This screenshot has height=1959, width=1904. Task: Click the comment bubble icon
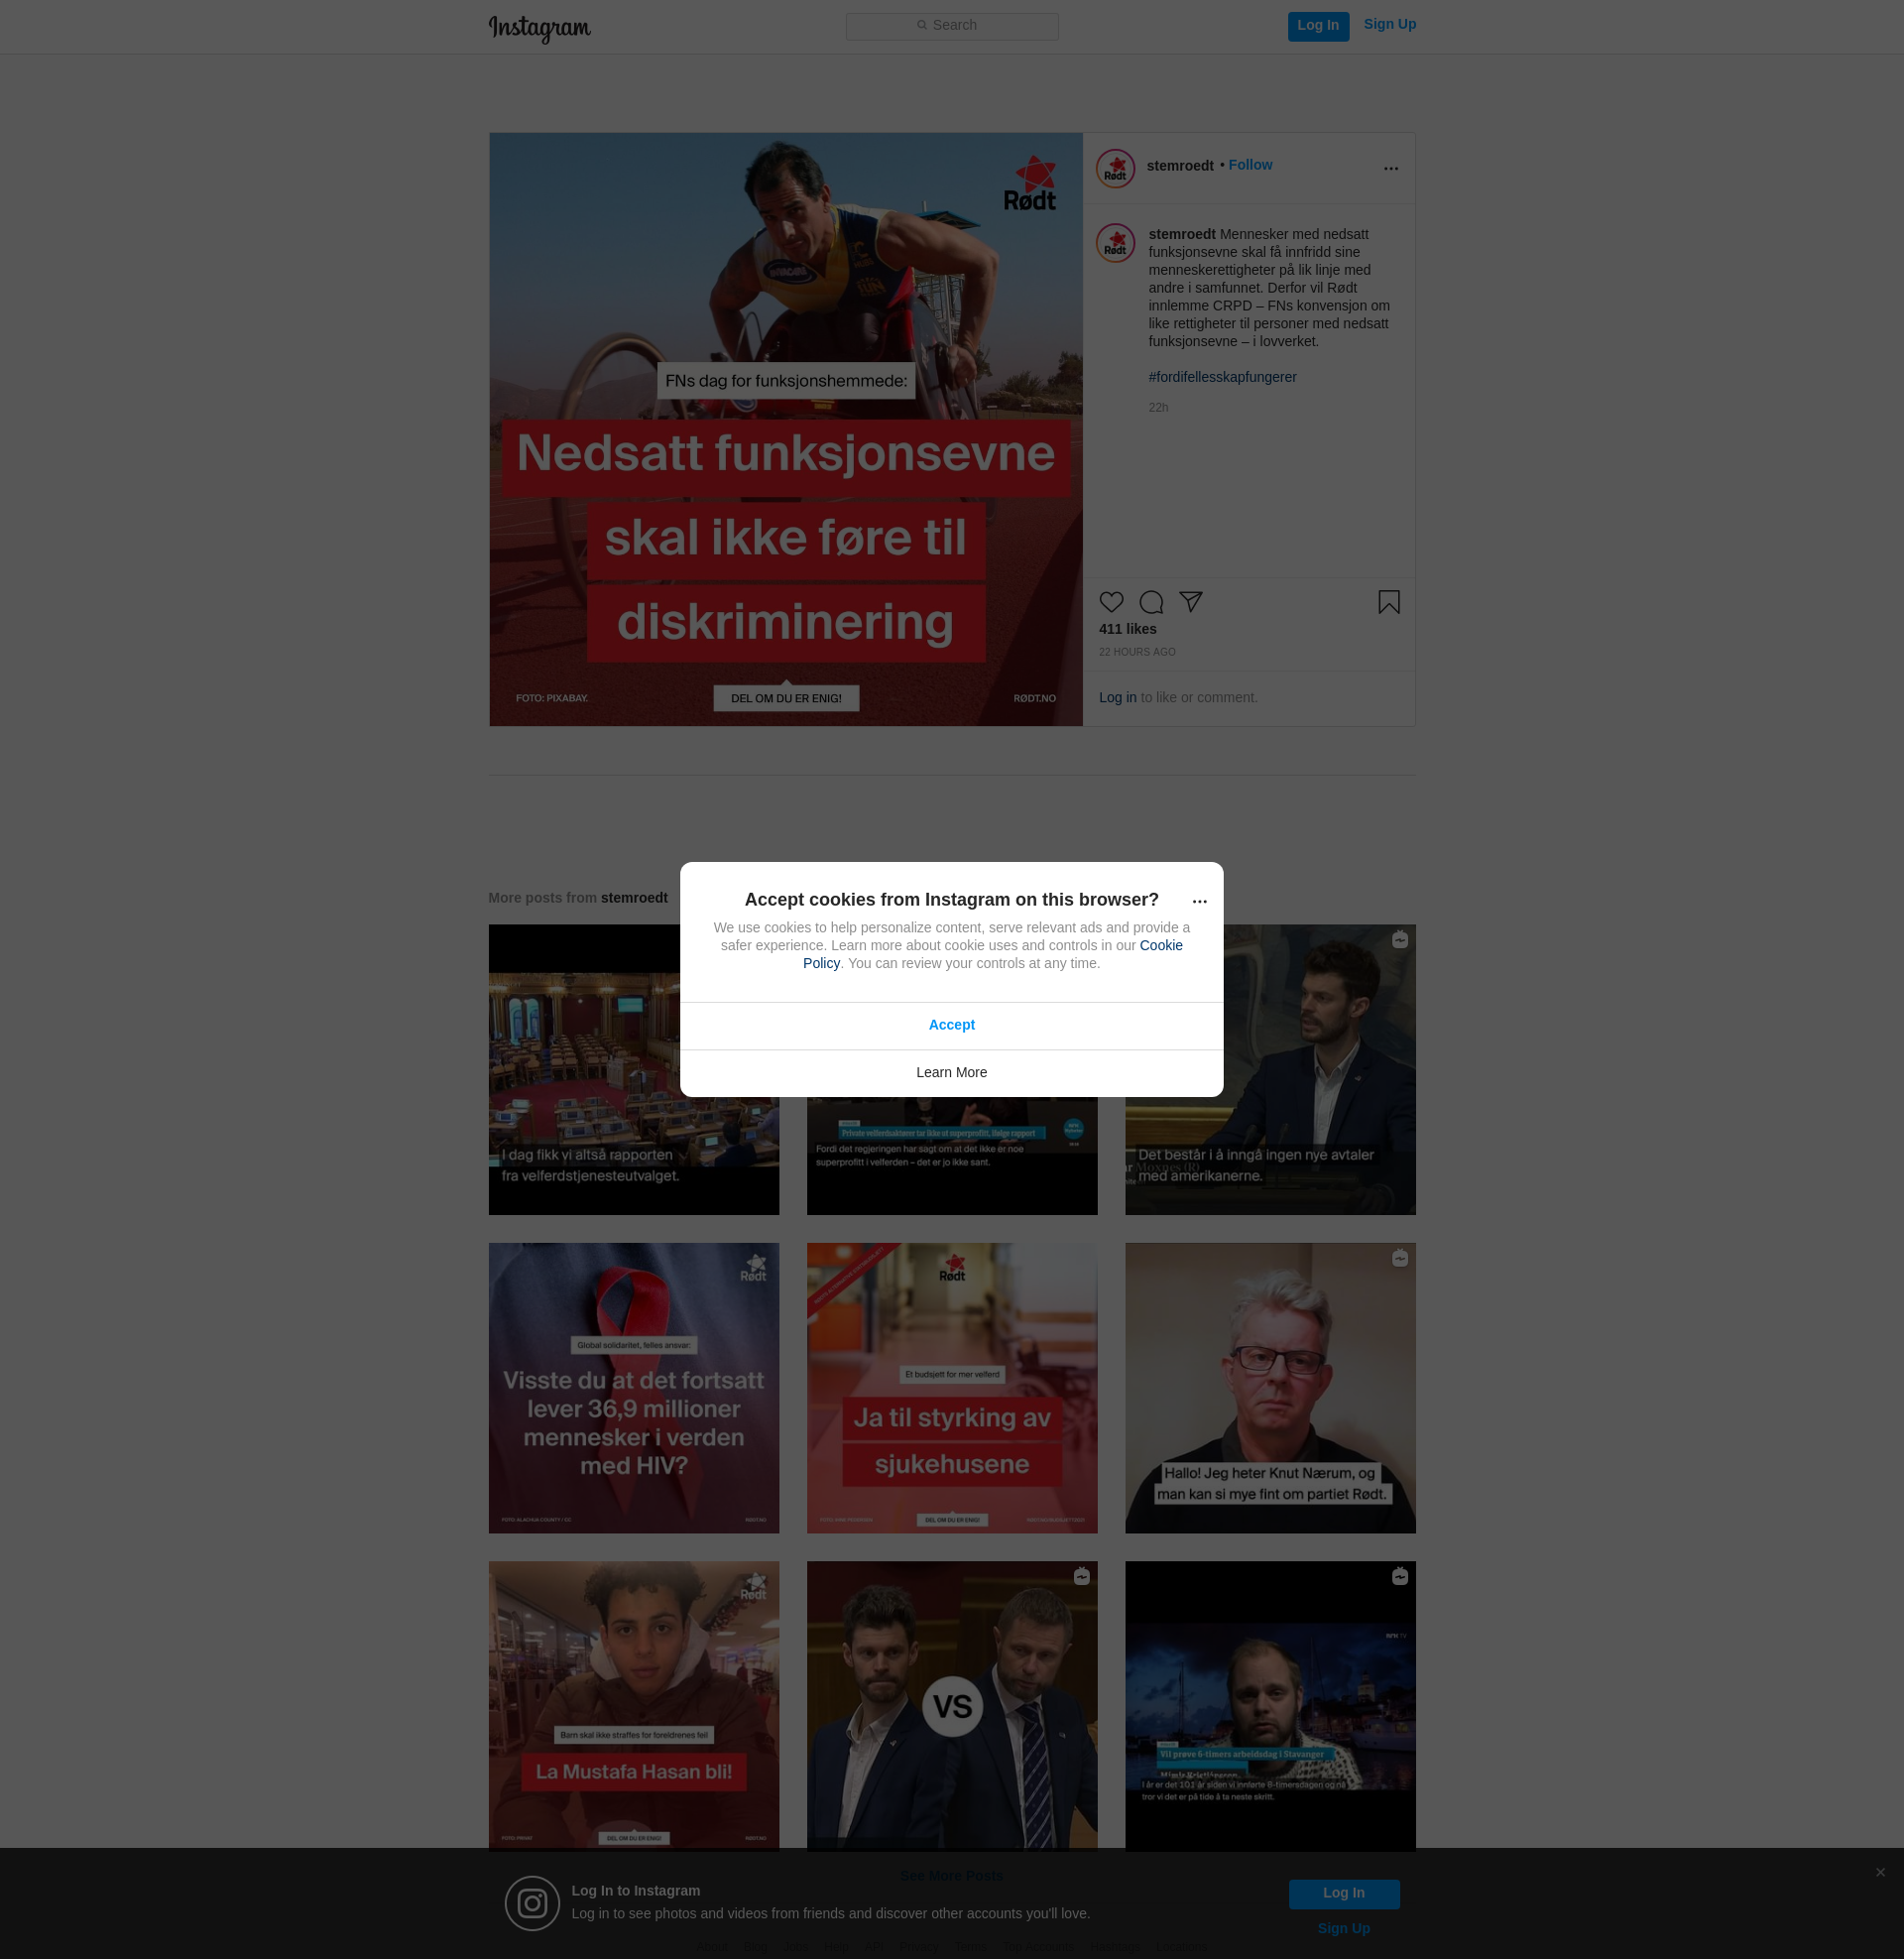(1151, 602)
